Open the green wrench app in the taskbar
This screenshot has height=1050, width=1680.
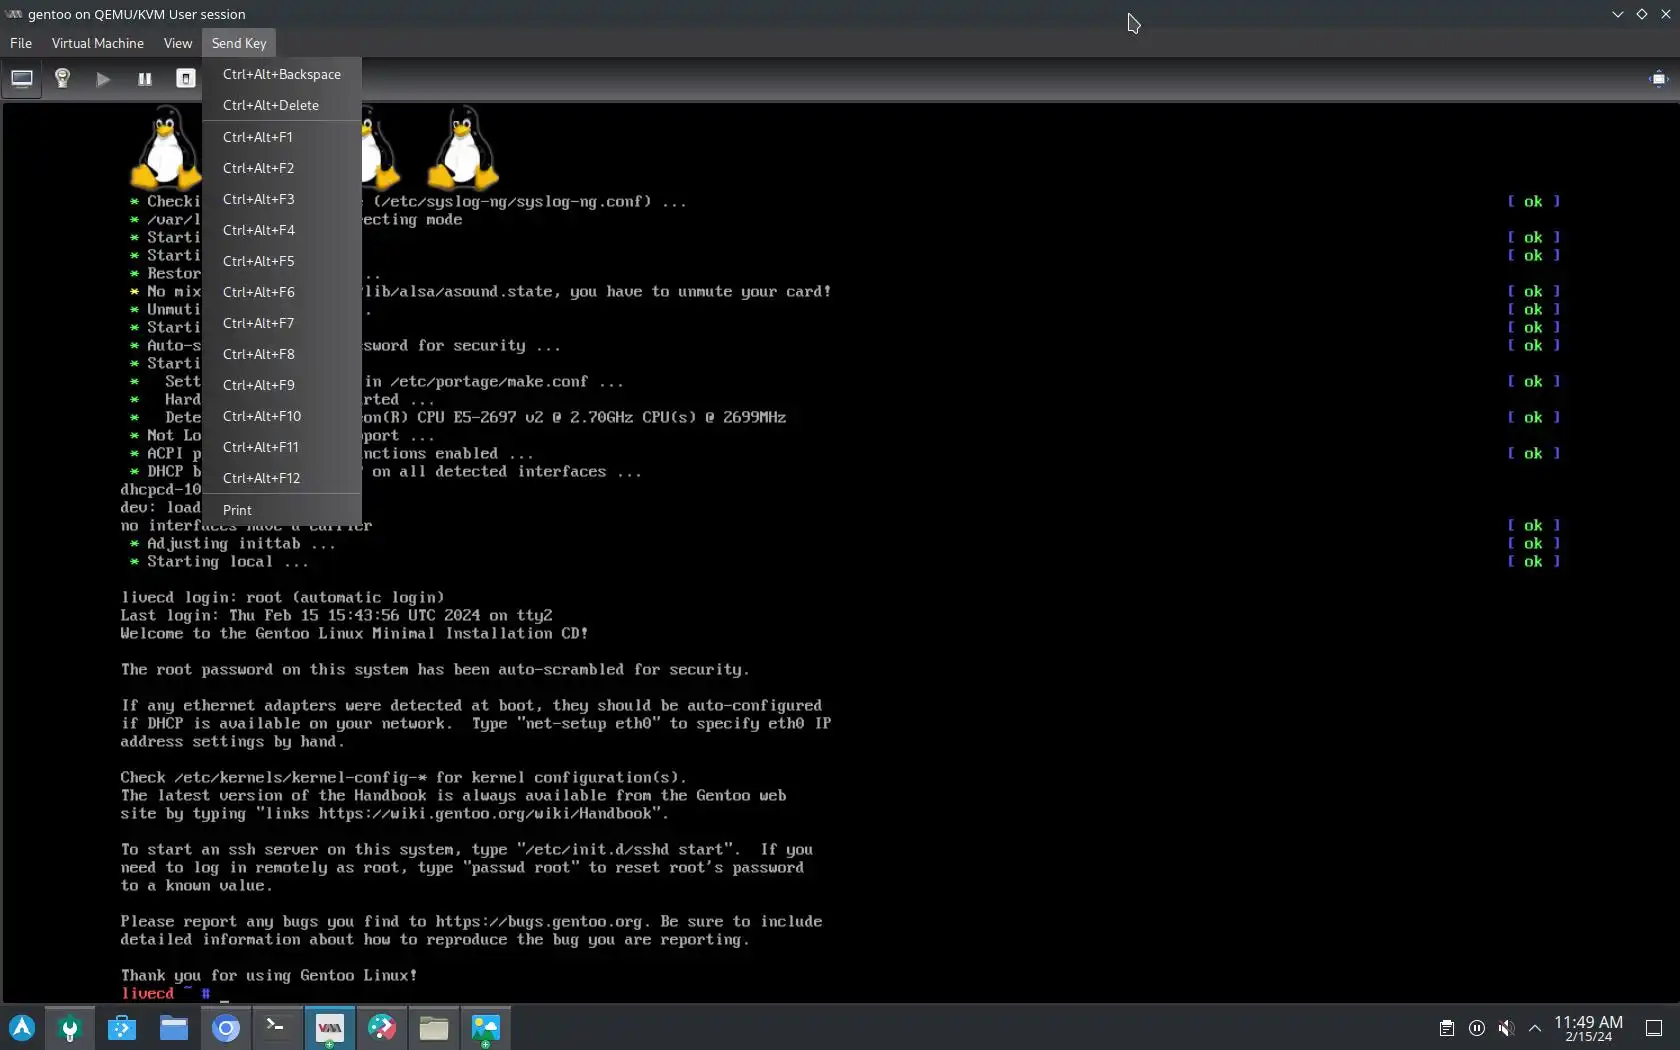[x=70, y=1027]
